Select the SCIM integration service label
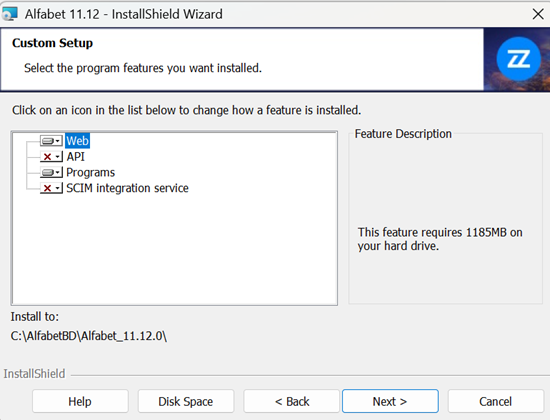This screenshot has width=550, height=420. pos(127,188)
